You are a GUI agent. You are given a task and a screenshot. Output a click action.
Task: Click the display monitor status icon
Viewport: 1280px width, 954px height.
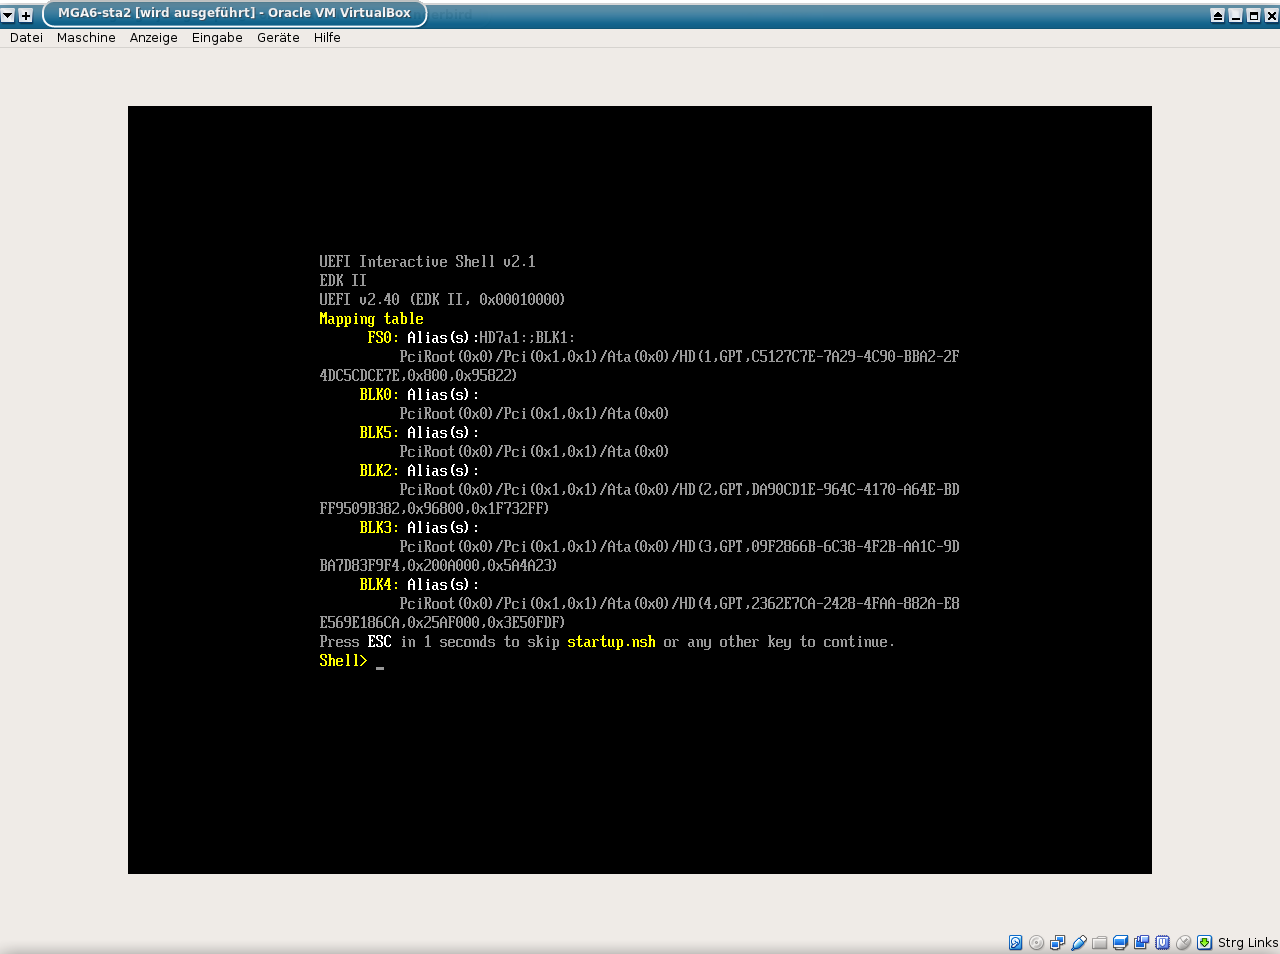pos(1120,942)
